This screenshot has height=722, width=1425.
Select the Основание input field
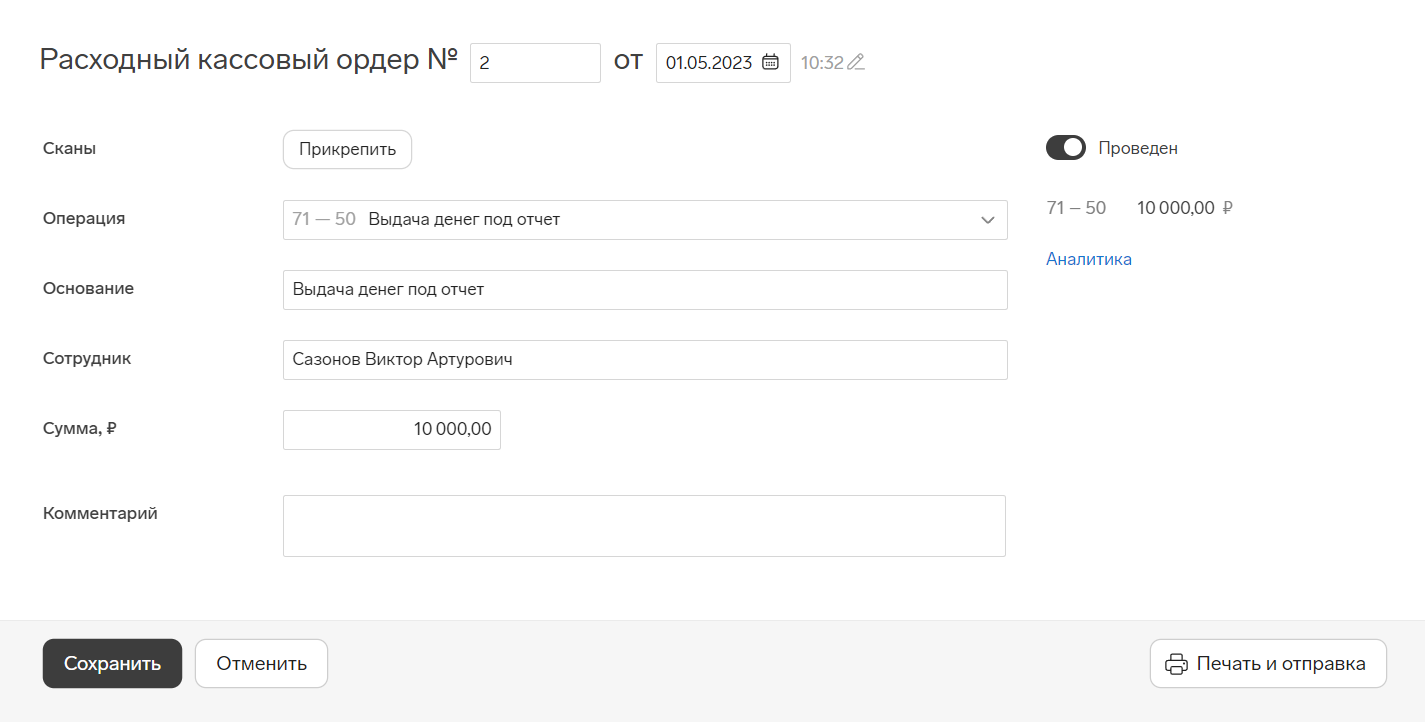645,290
